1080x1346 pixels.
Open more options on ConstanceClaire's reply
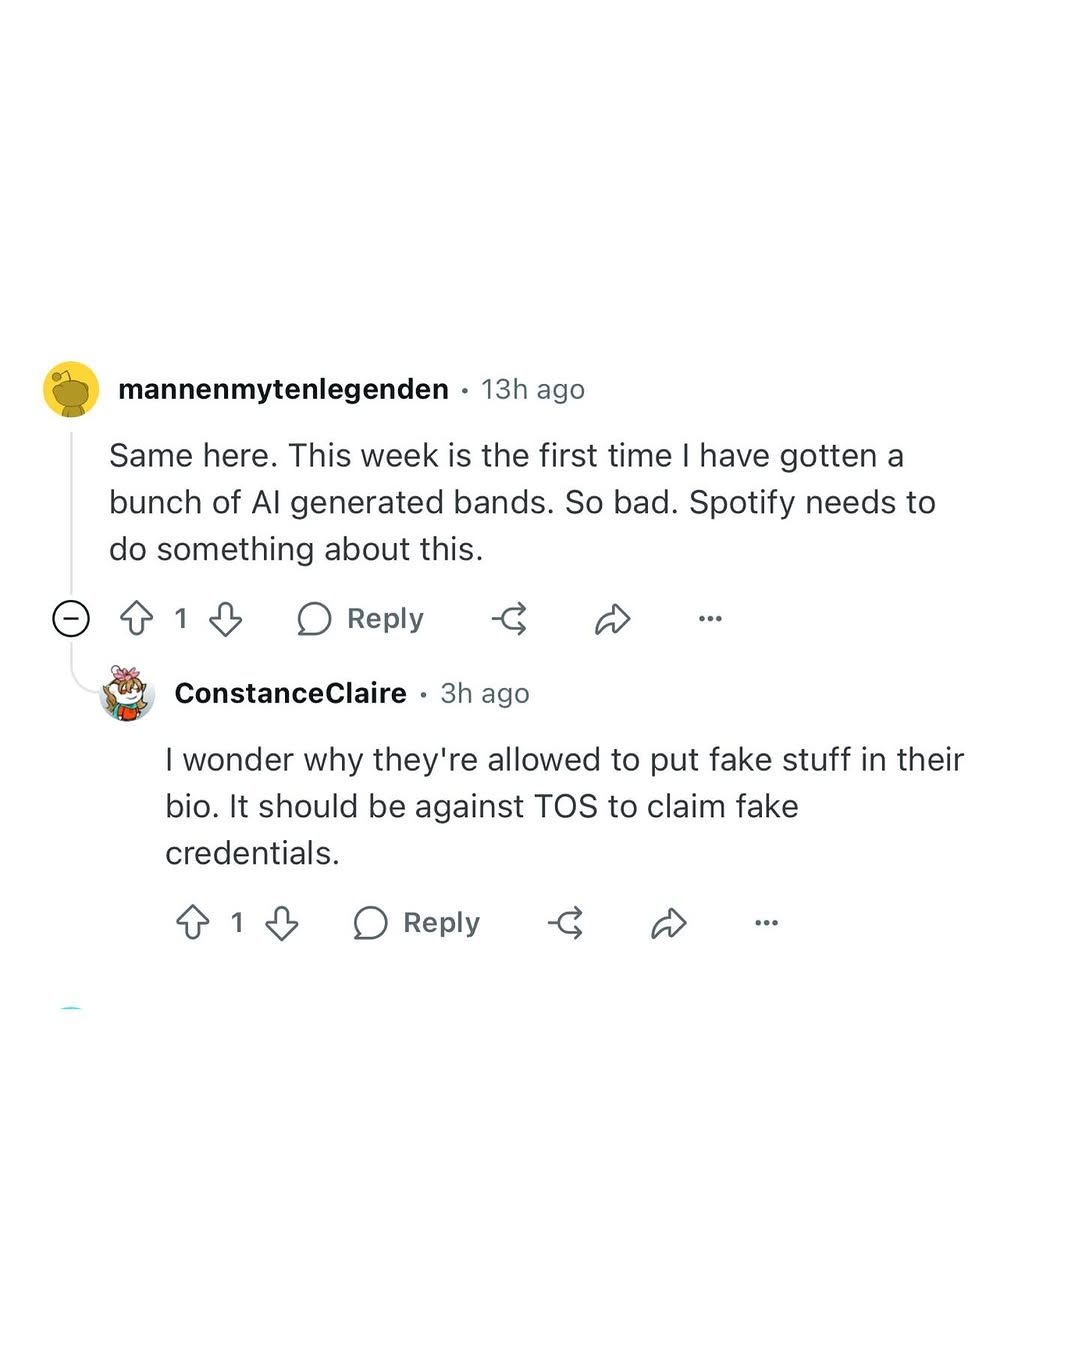point(766,923)
